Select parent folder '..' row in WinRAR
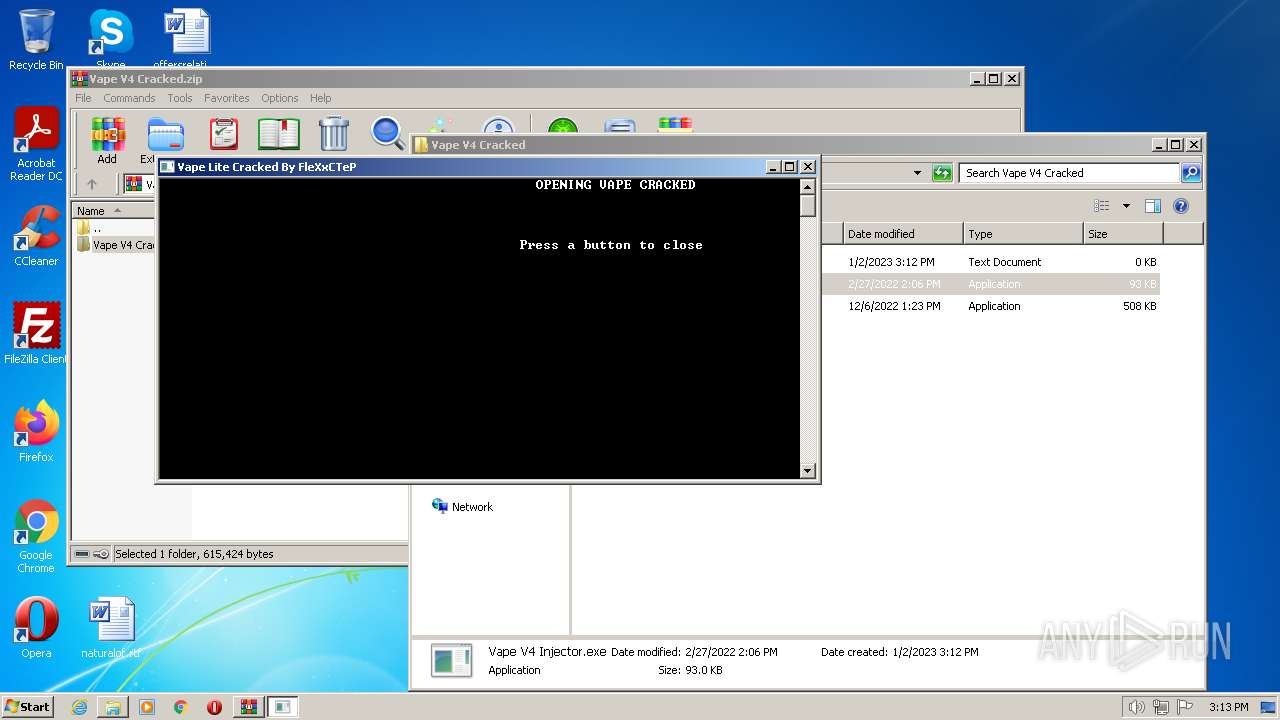Screen dimensions: 1280x720 [114, 228]
